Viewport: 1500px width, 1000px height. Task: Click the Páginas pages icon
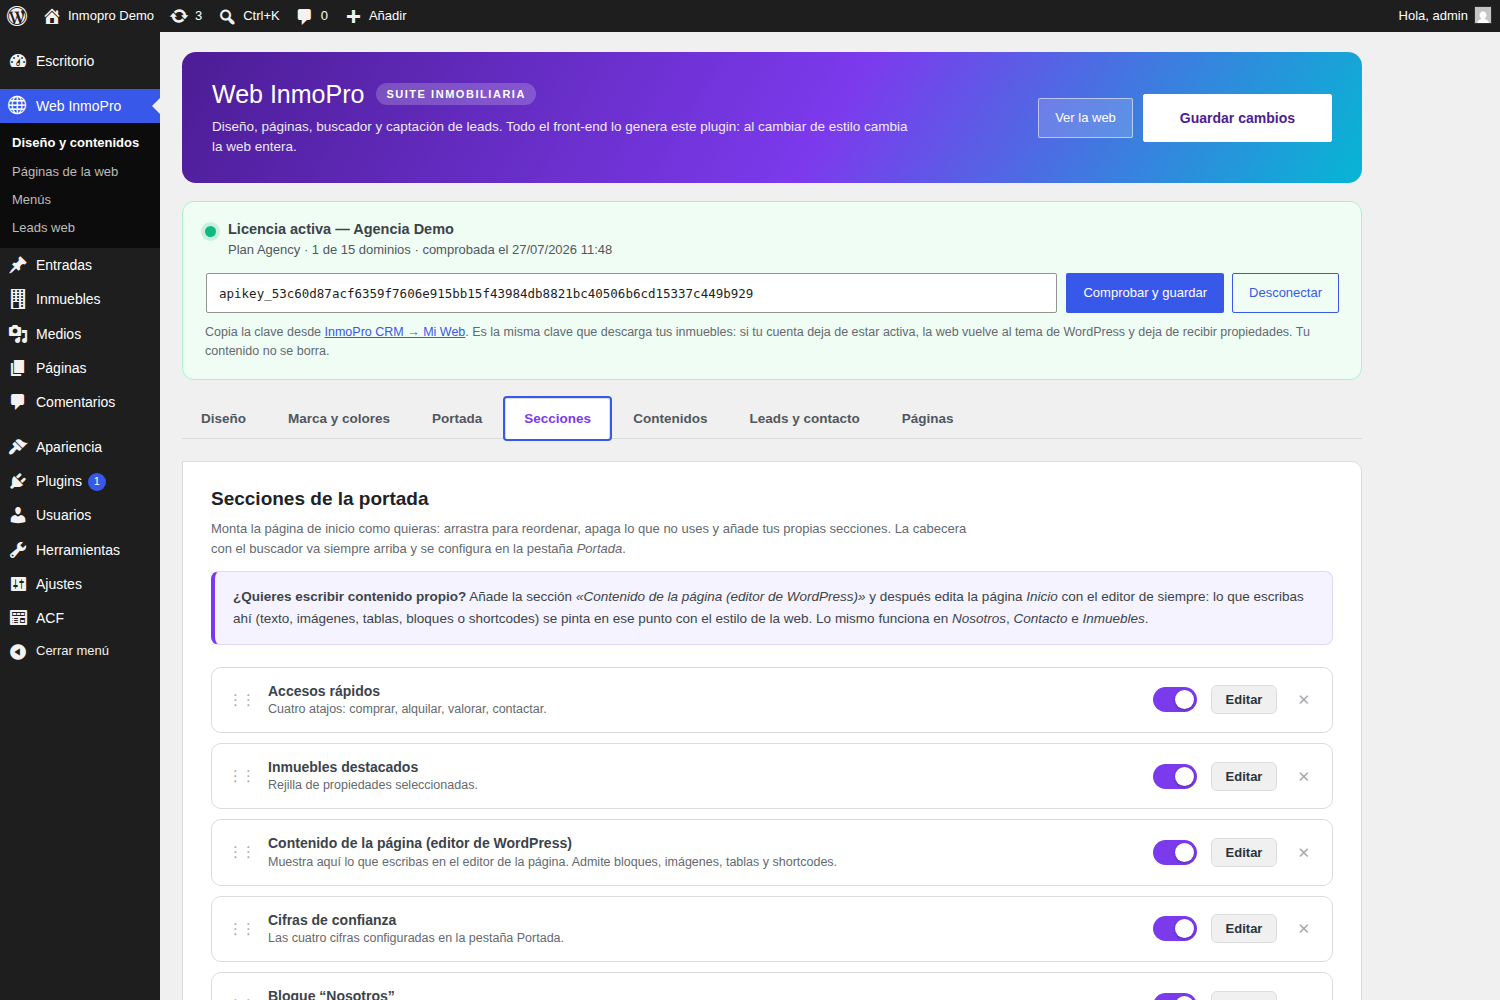[18, 368]
